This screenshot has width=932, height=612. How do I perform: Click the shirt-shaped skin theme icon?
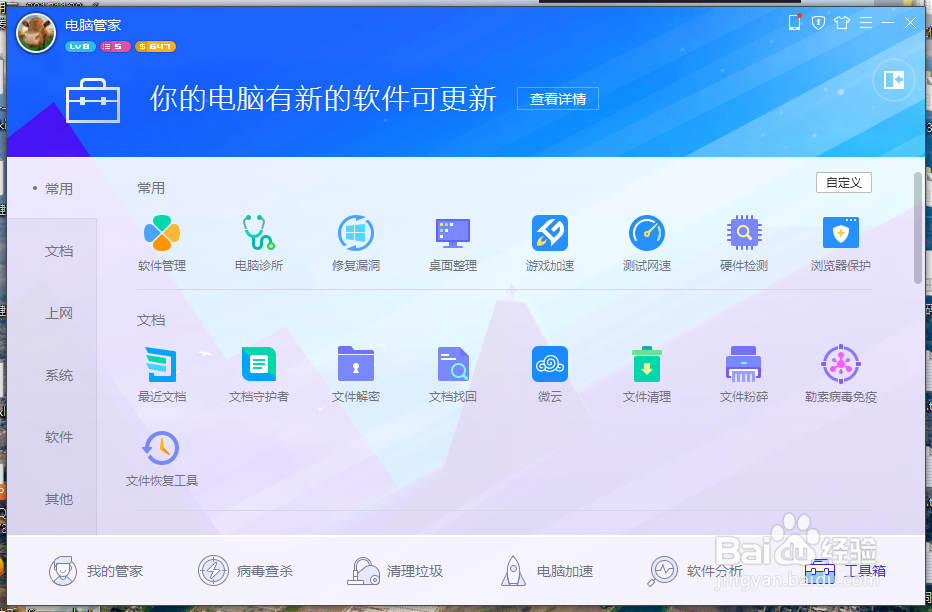click(x=843, y=22)
